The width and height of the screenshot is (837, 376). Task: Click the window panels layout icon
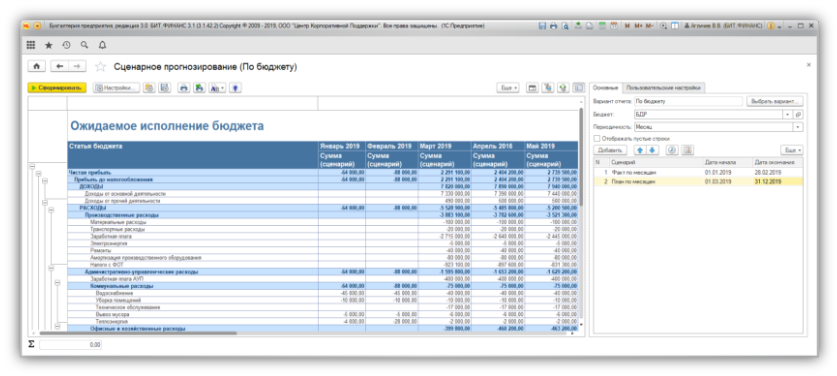(x=675, y=26)
